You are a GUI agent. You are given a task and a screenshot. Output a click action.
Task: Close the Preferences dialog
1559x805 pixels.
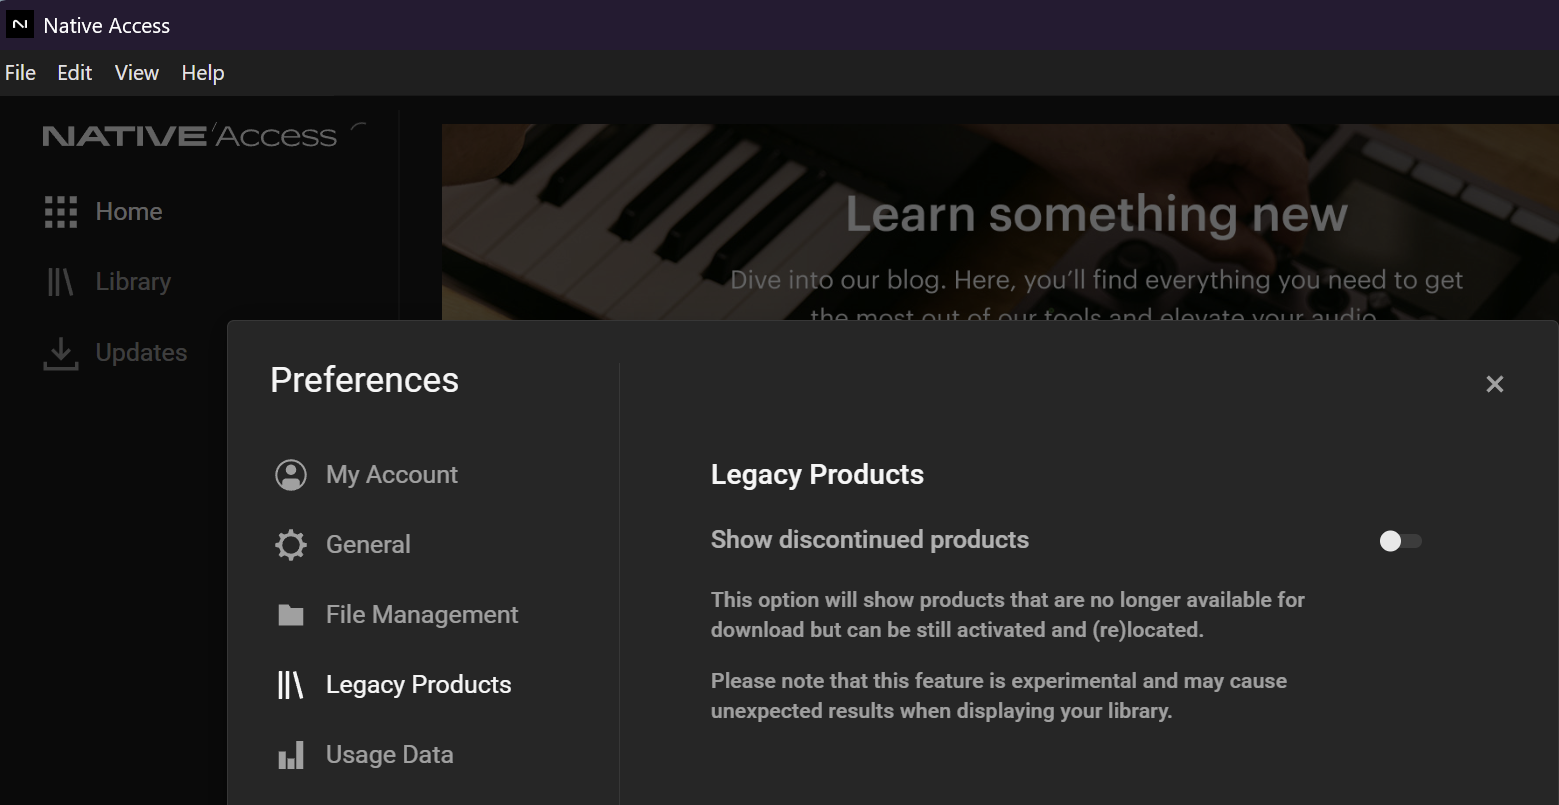click(x=1495, y=384)
